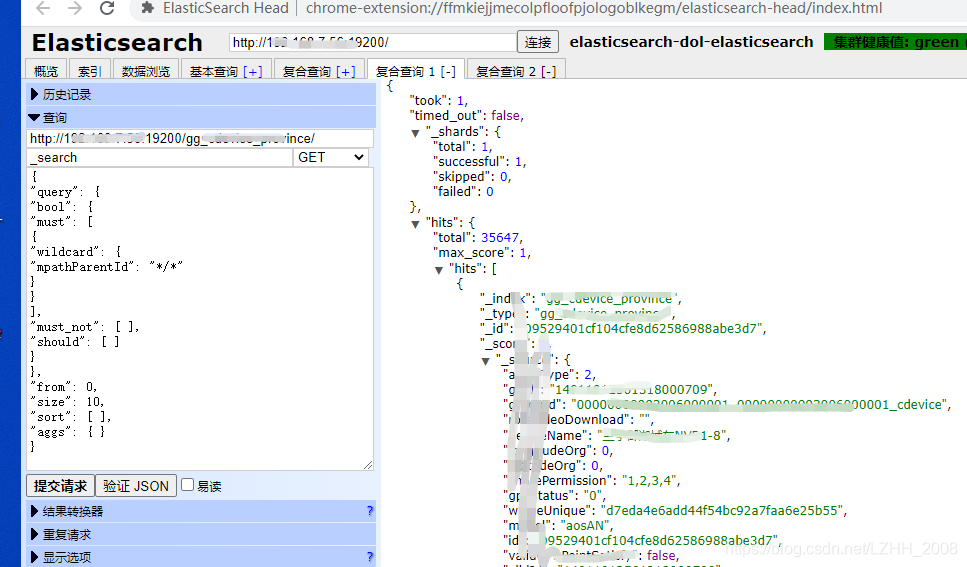
Task: Click the 提交请求 submit button
Action: pyautogui.click(x=60, y=486)
